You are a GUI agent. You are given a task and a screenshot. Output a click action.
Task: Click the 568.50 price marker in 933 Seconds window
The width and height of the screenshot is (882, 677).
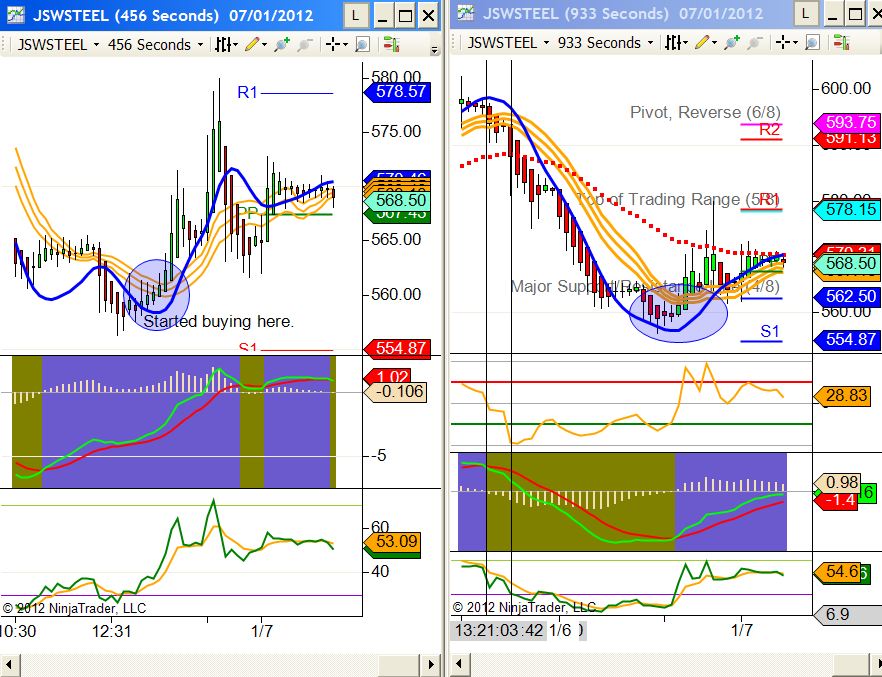(848, 263)
